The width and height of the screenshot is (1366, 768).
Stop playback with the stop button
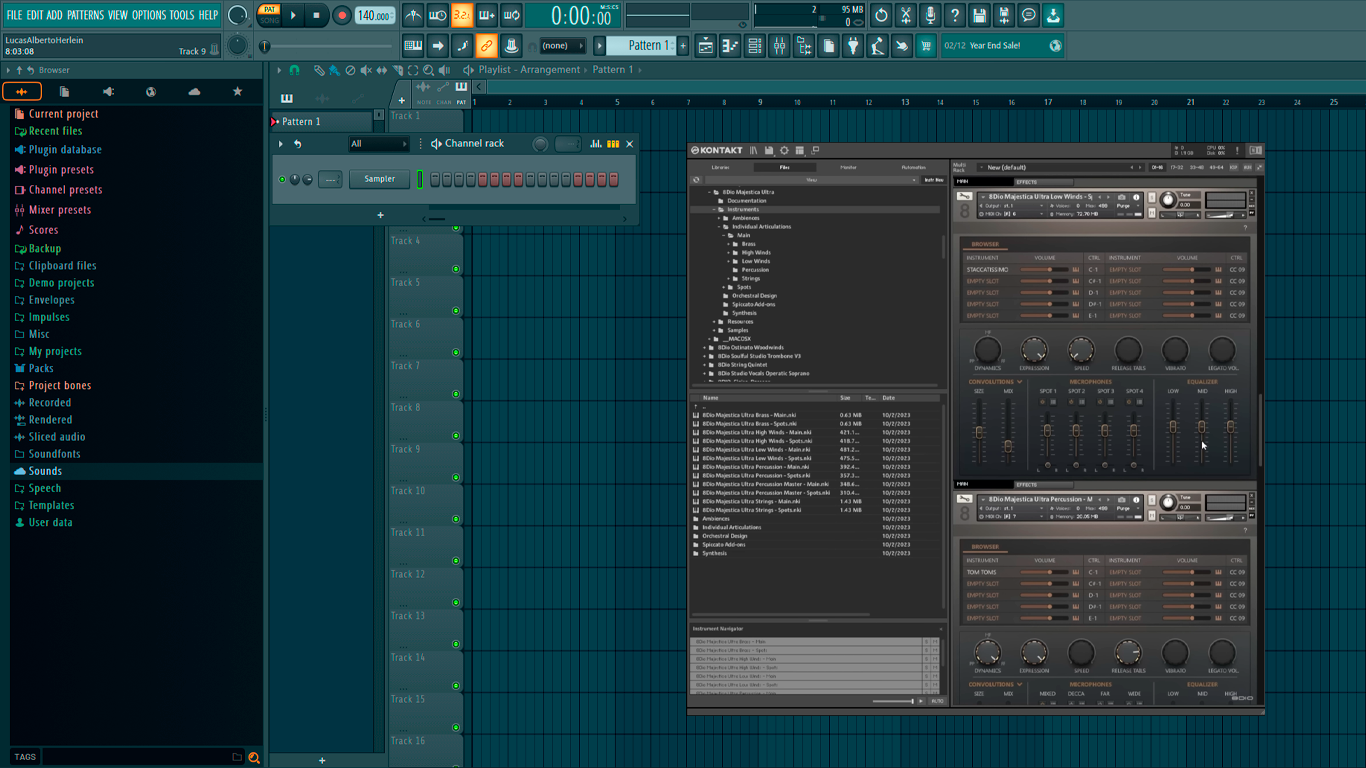pyautogui.click(x=316, y=15)
